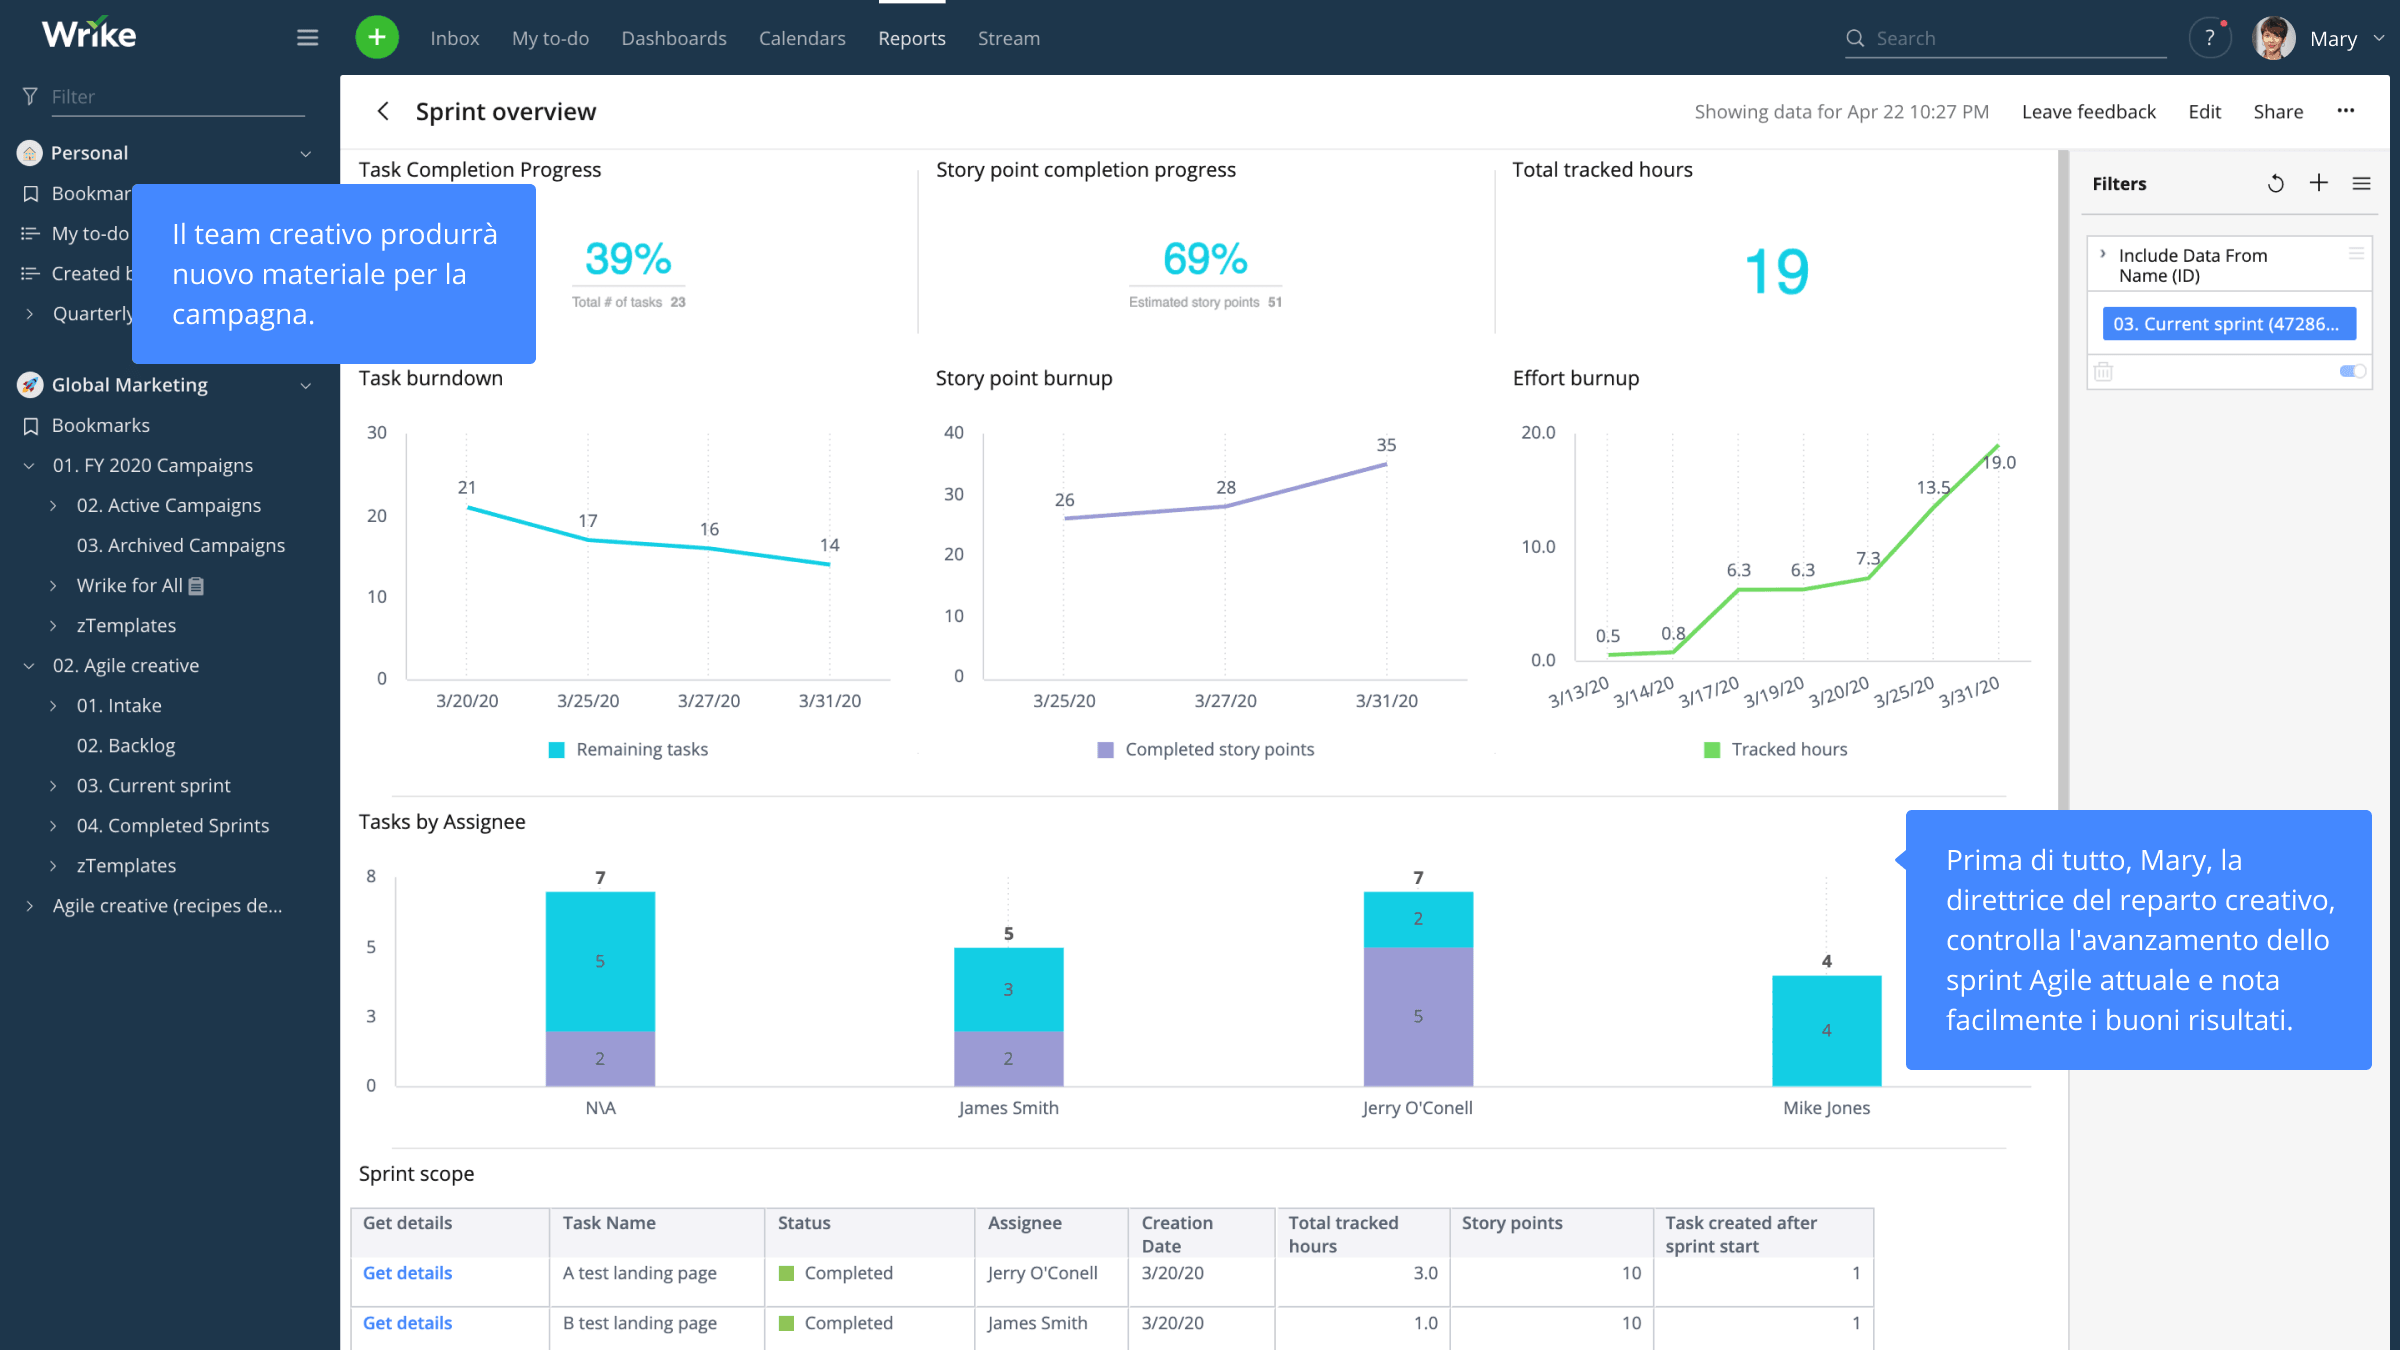
Task: Click the 39% task completion value
Action: tap(627, 258)
